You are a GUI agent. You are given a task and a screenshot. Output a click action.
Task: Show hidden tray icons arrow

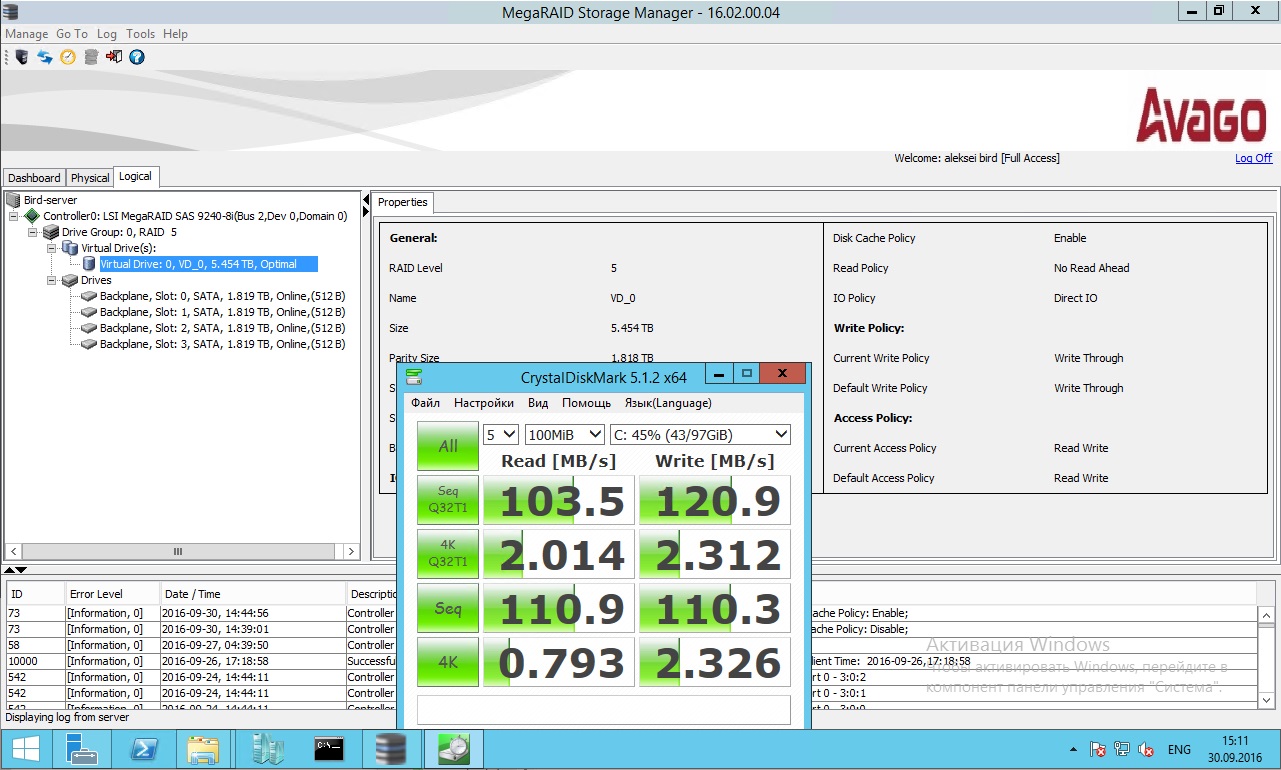[x=1072, y=749]
